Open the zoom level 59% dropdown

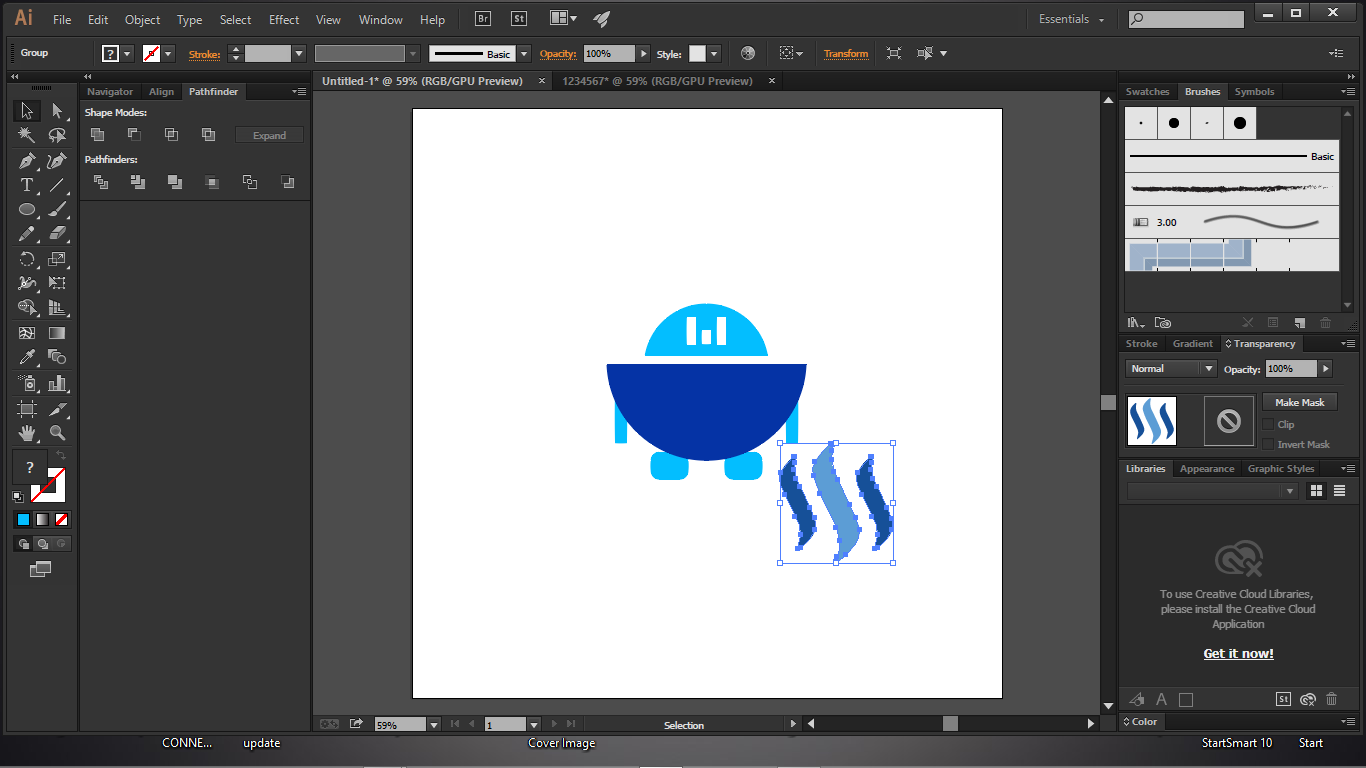click(x=433, y=725)
